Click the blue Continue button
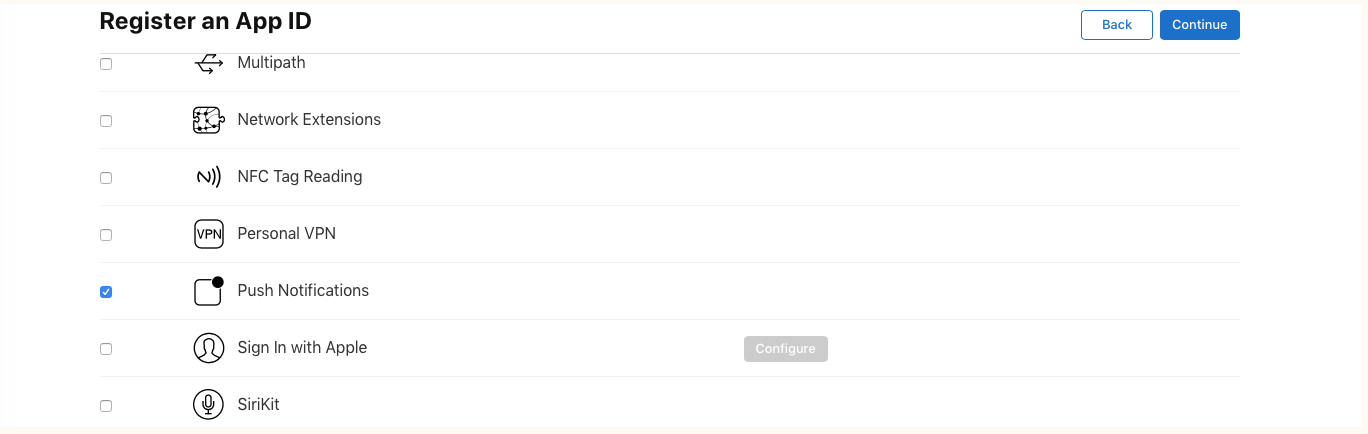The image size is (1368, 434). coord(1200,25)
